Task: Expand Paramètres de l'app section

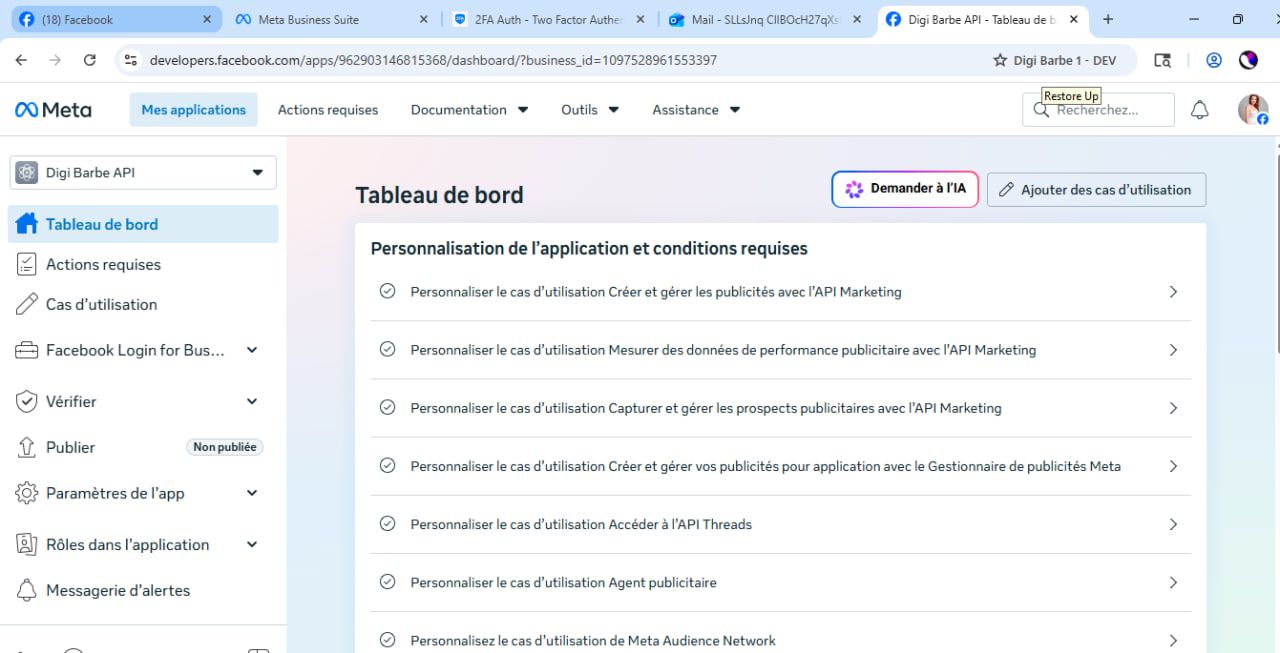Action: click(252, 493)
